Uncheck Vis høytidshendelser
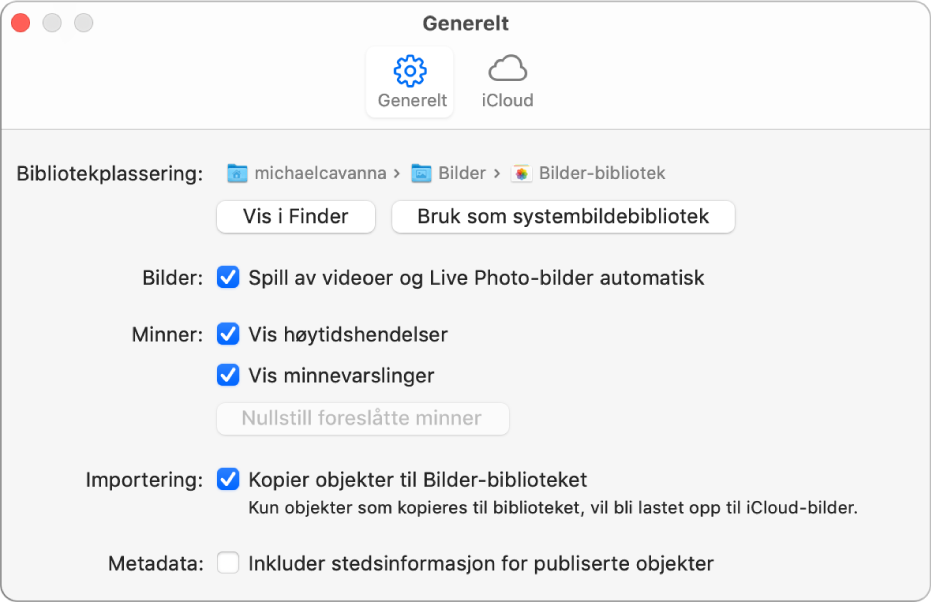Screen dimensions: 931x604 click(228, 335)
